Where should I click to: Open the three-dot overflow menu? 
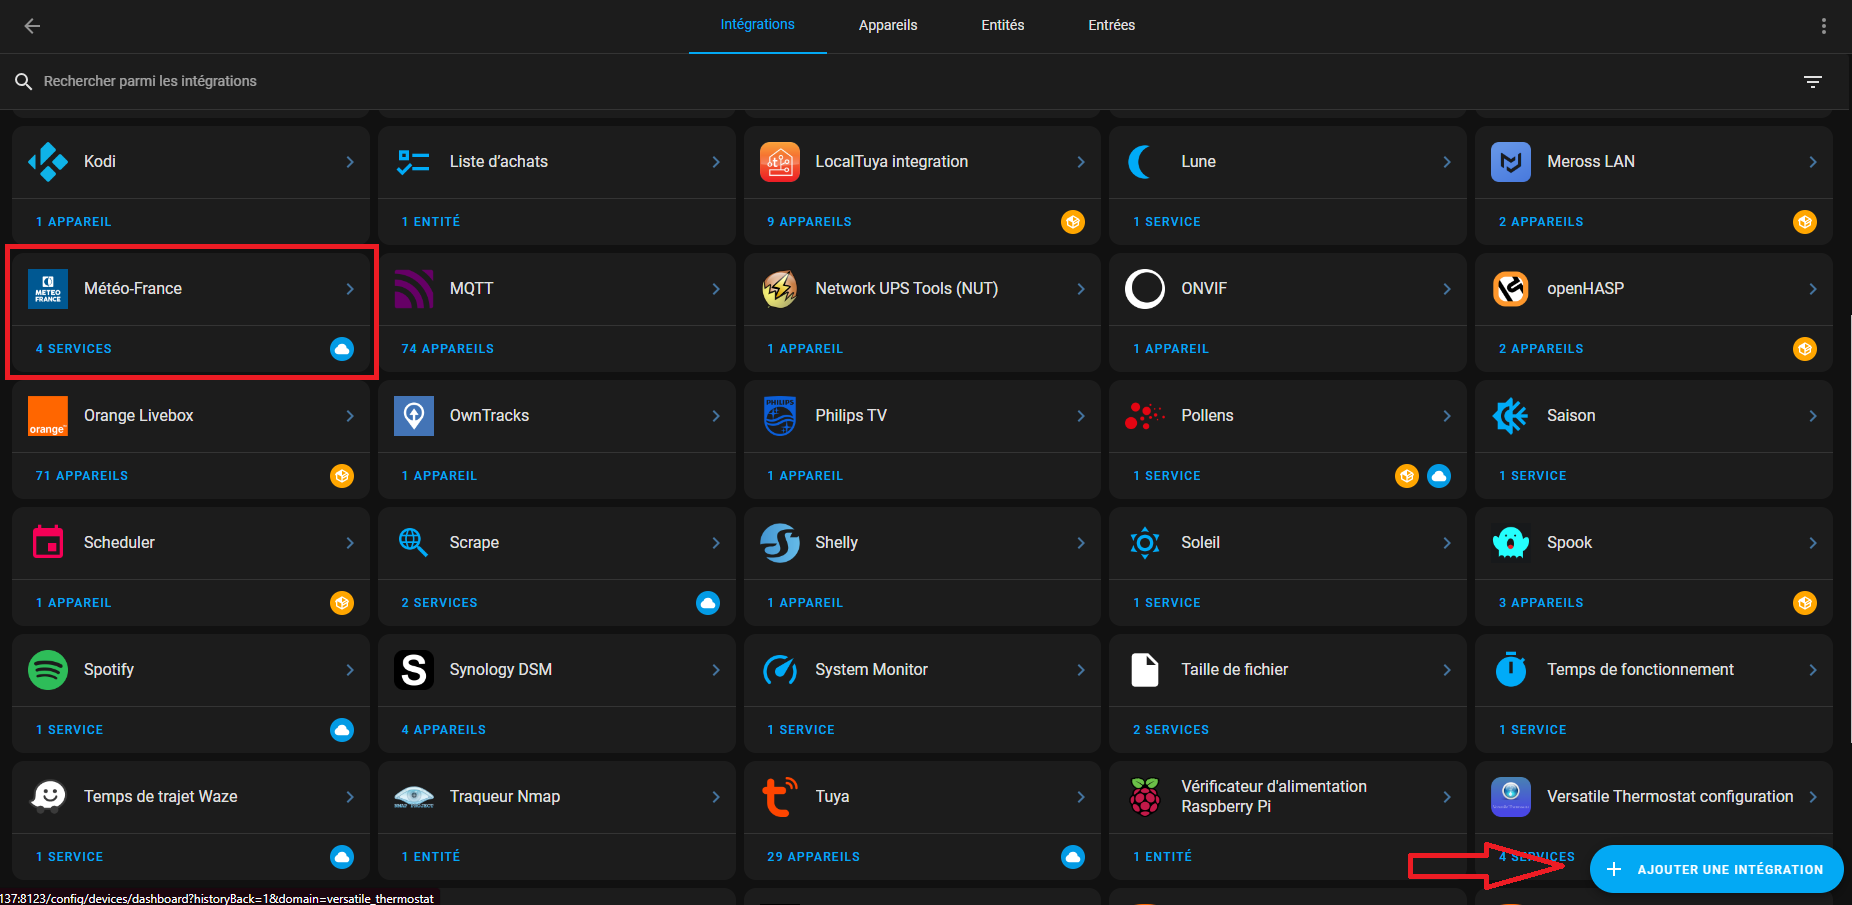tap(1824, 26)
